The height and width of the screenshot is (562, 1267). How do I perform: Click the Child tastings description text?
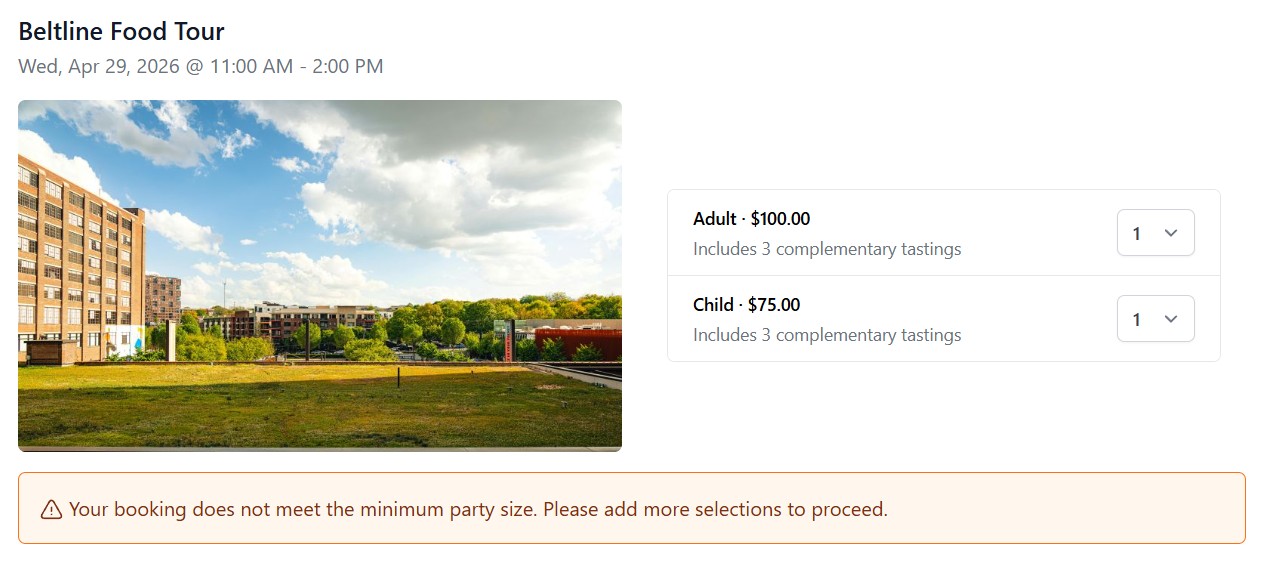[x=827, y=335]
